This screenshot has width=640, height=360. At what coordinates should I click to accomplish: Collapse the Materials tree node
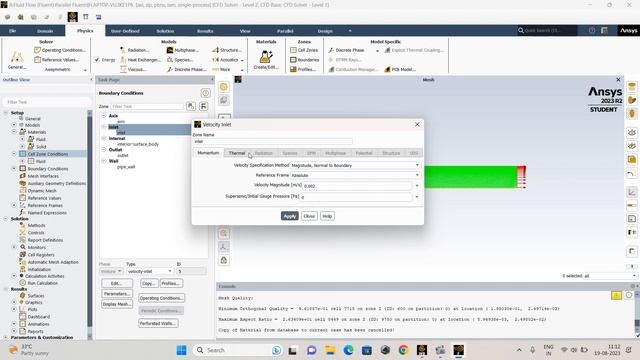[x=14, y=132]
